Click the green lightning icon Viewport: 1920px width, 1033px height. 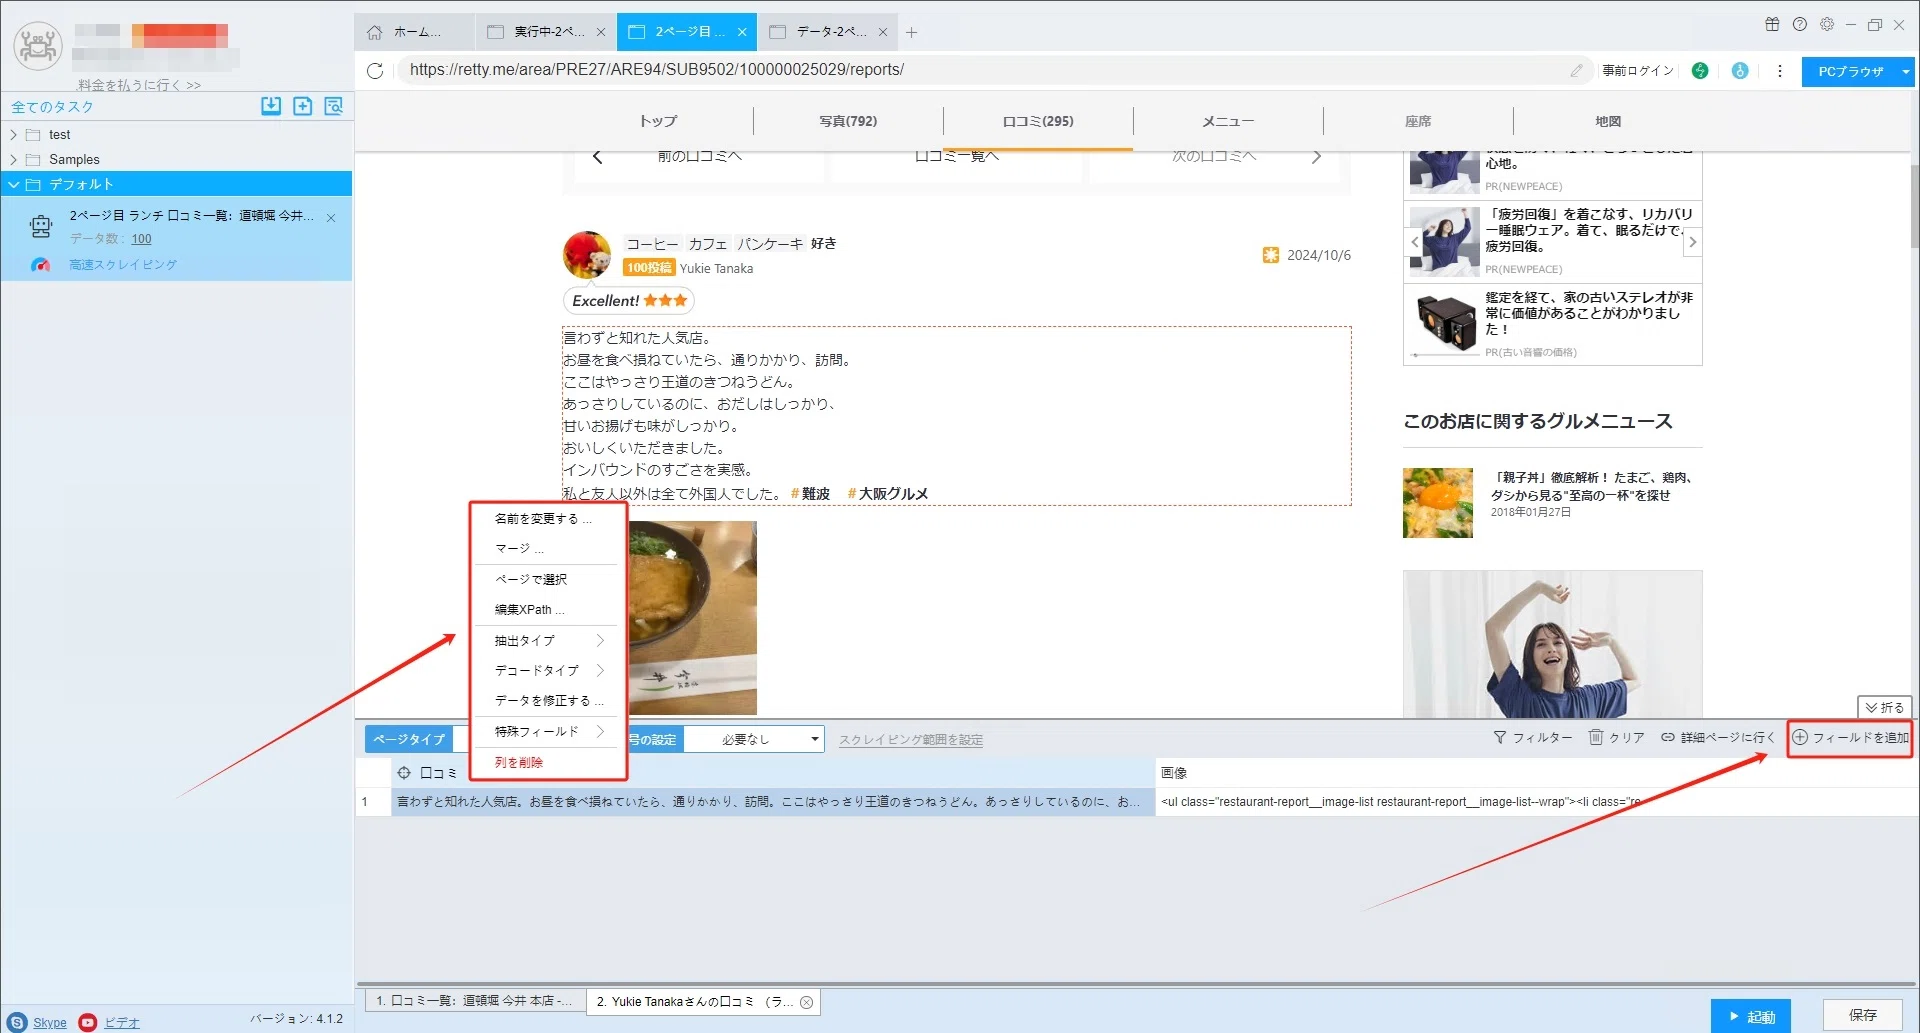coord(1700,71)
